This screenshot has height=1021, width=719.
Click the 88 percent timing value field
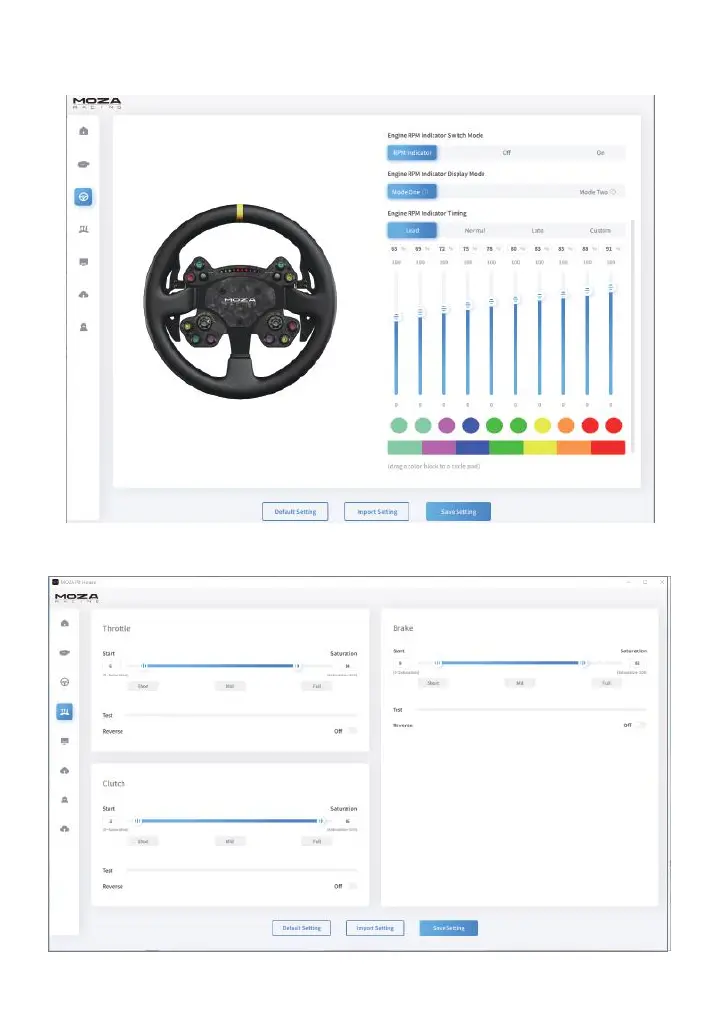(588, 249)
